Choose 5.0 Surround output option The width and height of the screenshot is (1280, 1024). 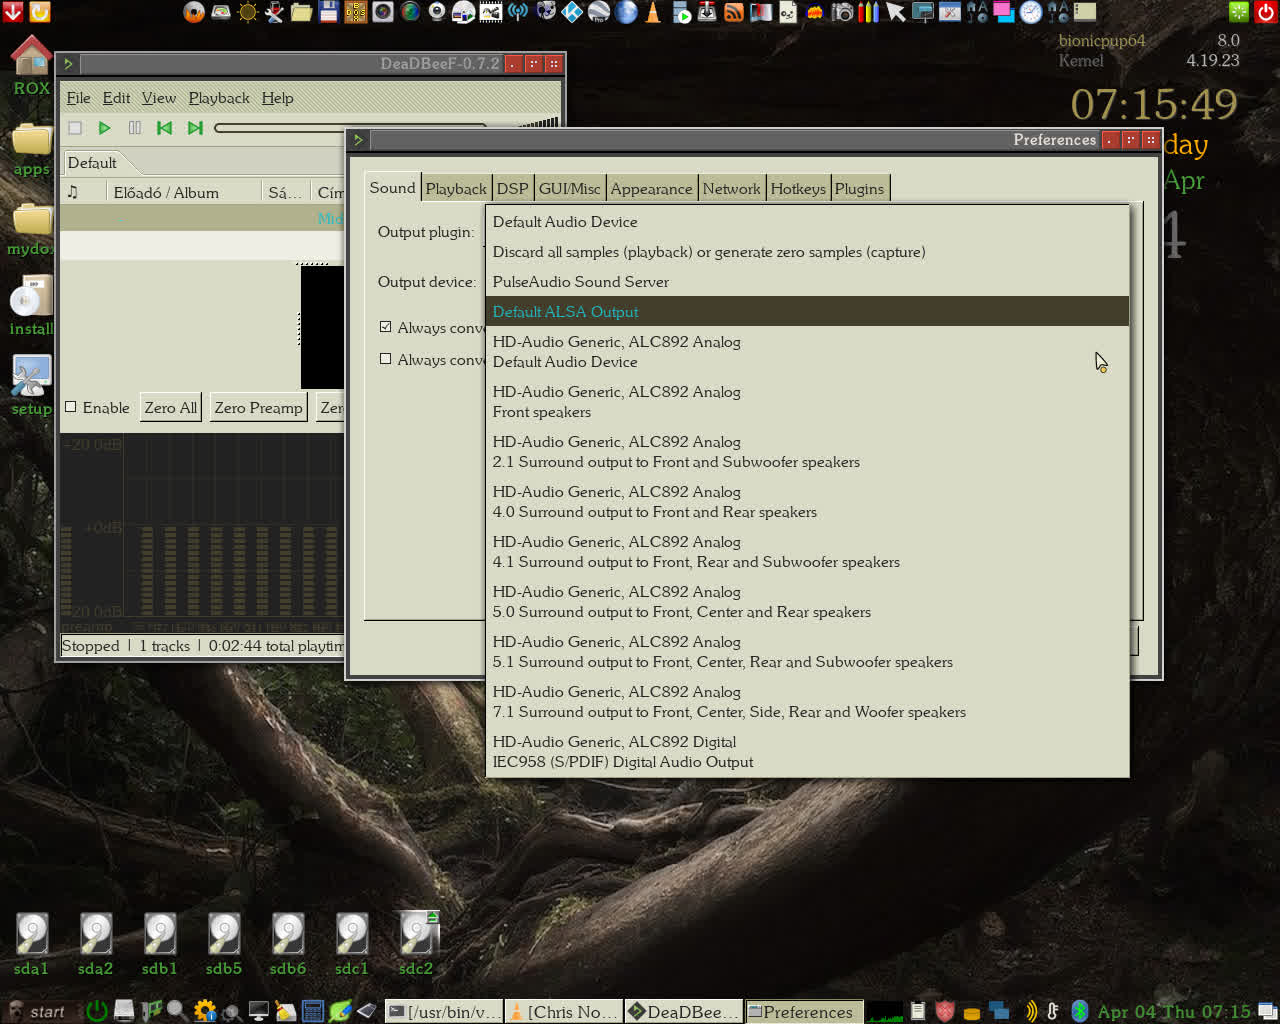click(807, 602)
